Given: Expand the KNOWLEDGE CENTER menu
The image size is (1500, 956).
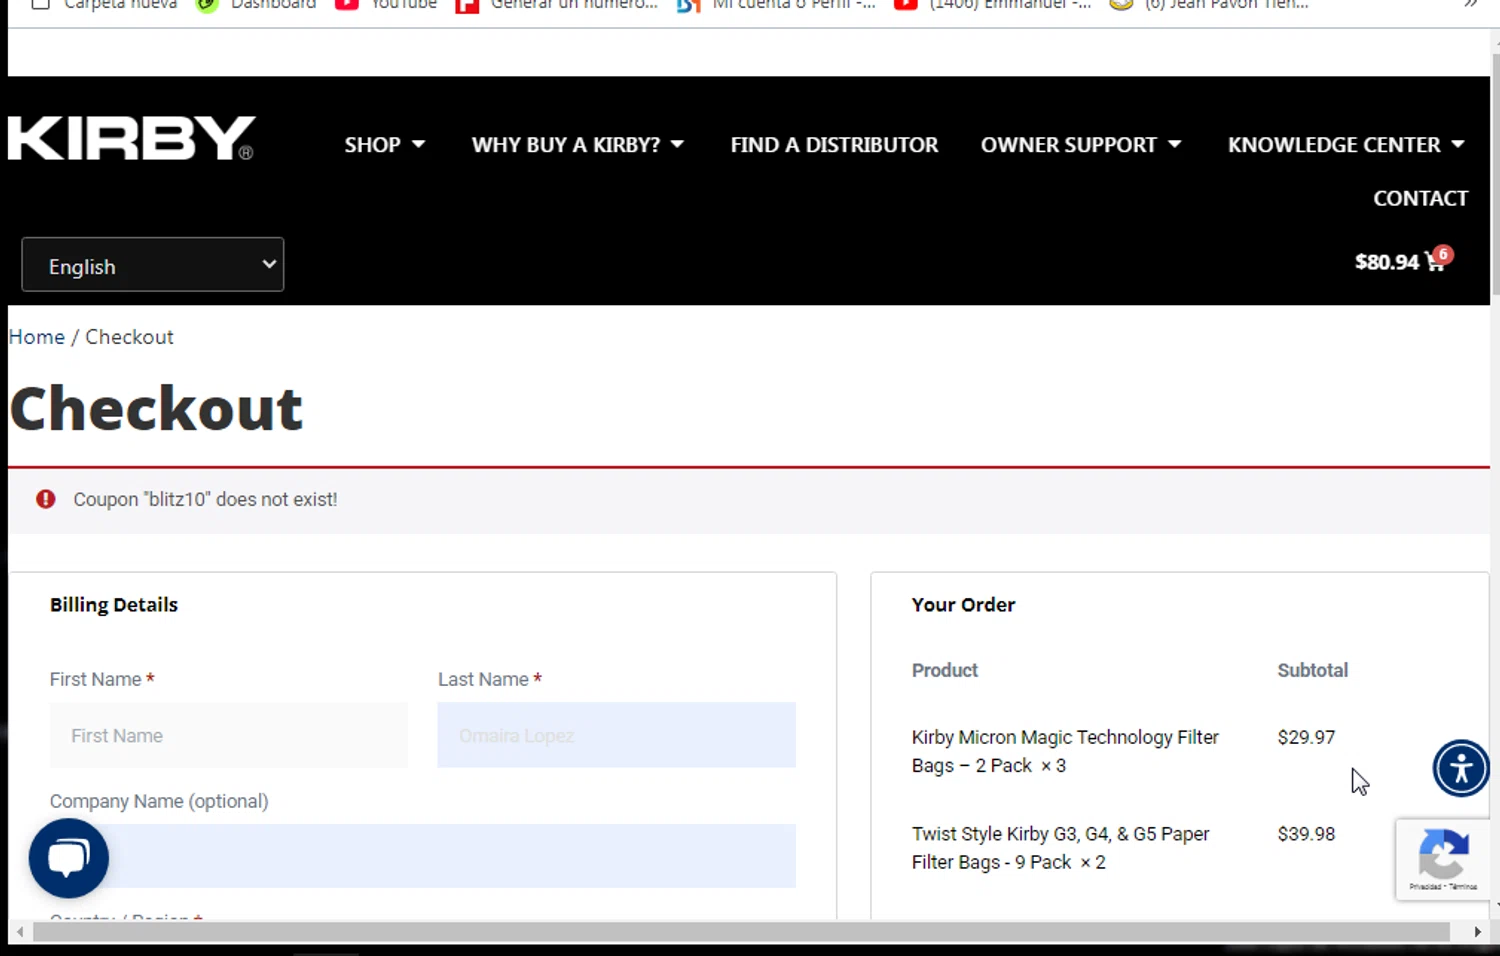Looking at the screenshot, I should tap(1346, 145).
